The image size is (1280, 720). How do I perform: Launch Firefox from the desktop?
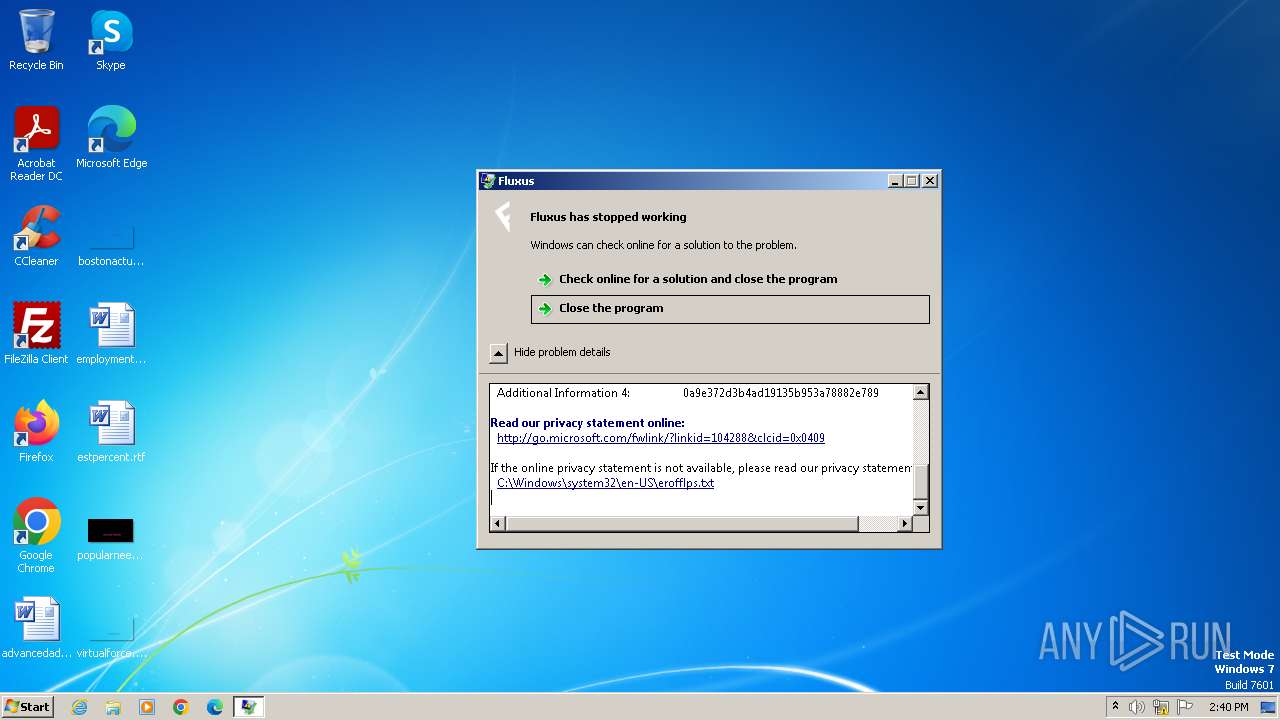[36, 431]
